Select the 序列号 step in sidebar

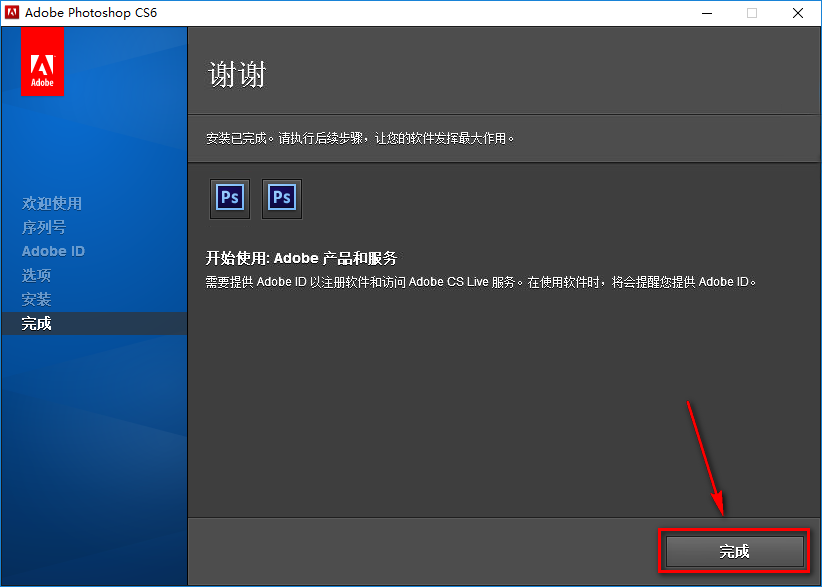[46, 227]
